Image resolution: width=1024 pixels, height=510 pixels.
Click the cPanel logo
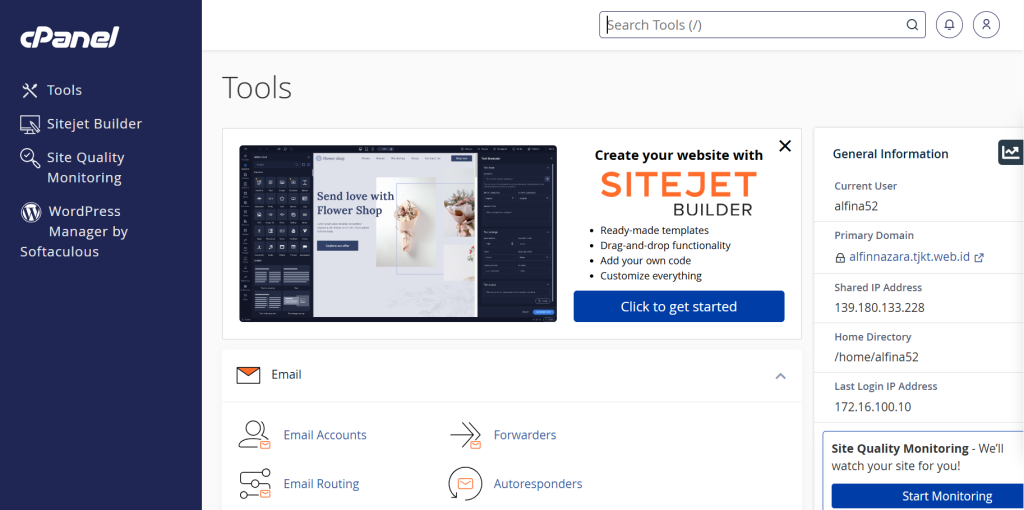(x=69, y=38)
